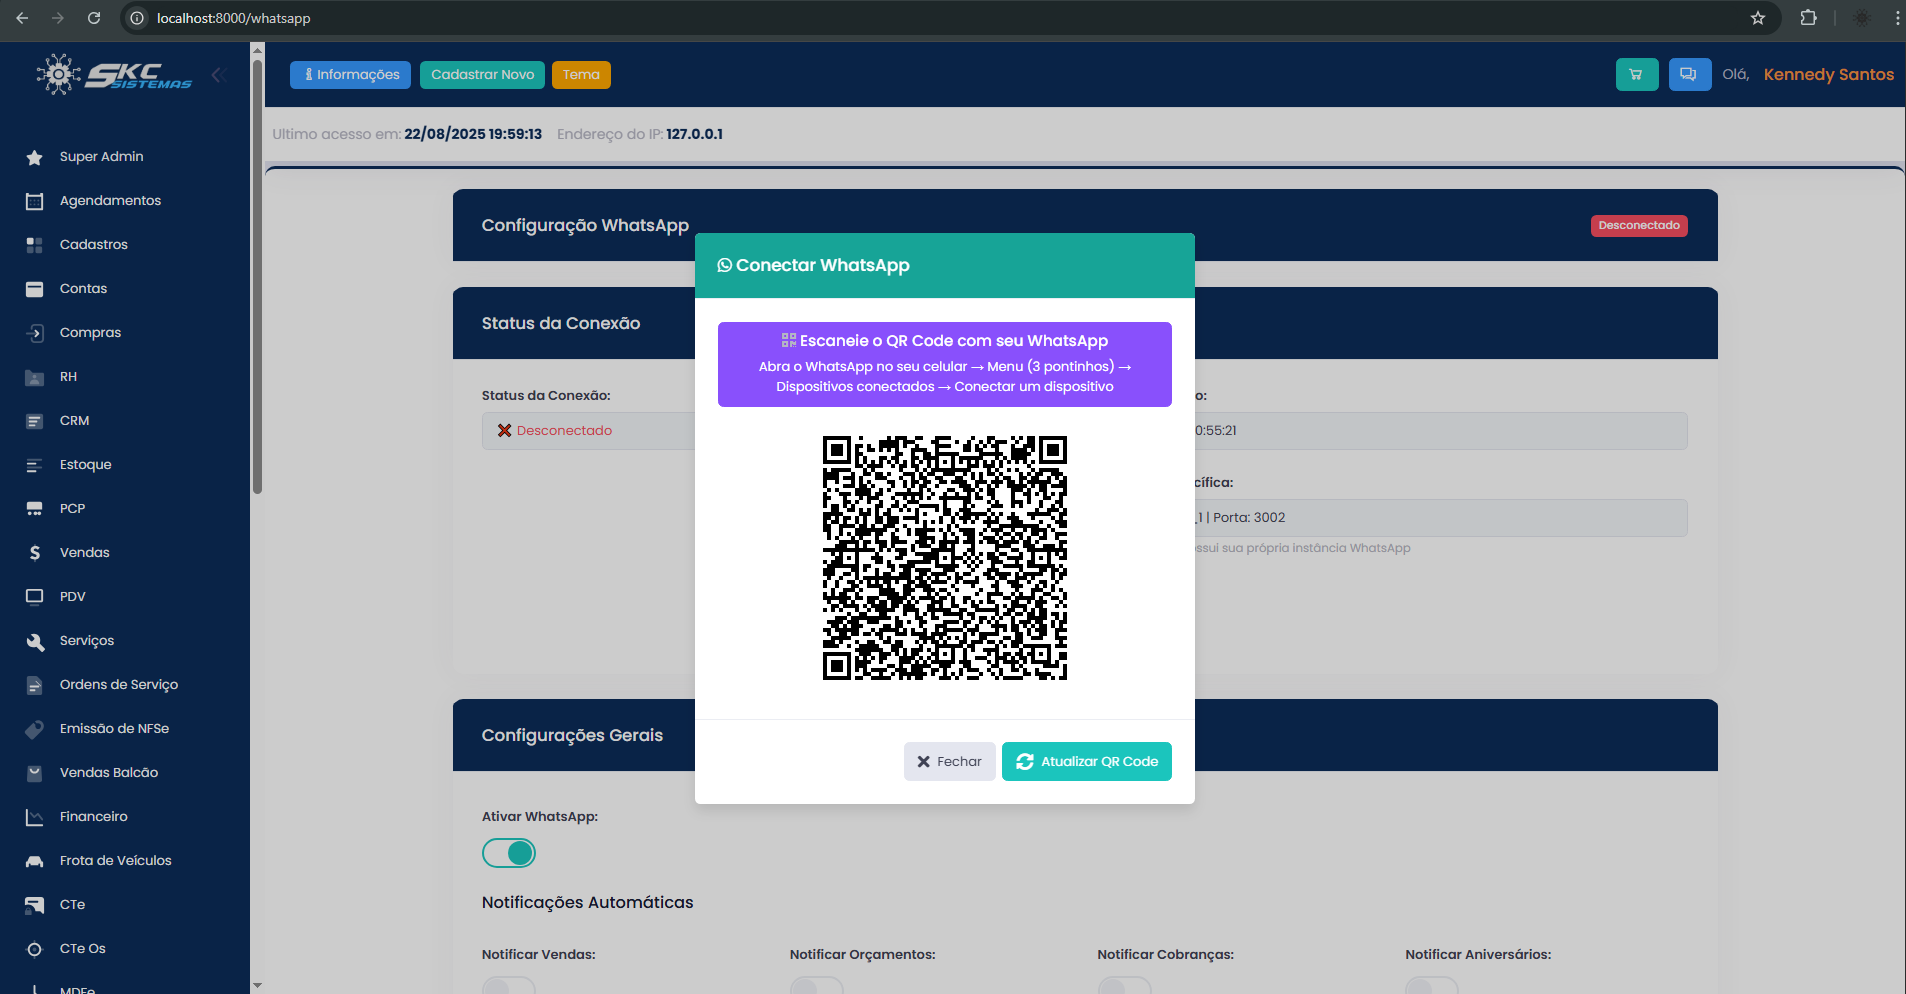Viewport: 1906px width, 994px height.
Task: Enable the Notificar Orçamentos toggle
Action: tap(816, 985)
